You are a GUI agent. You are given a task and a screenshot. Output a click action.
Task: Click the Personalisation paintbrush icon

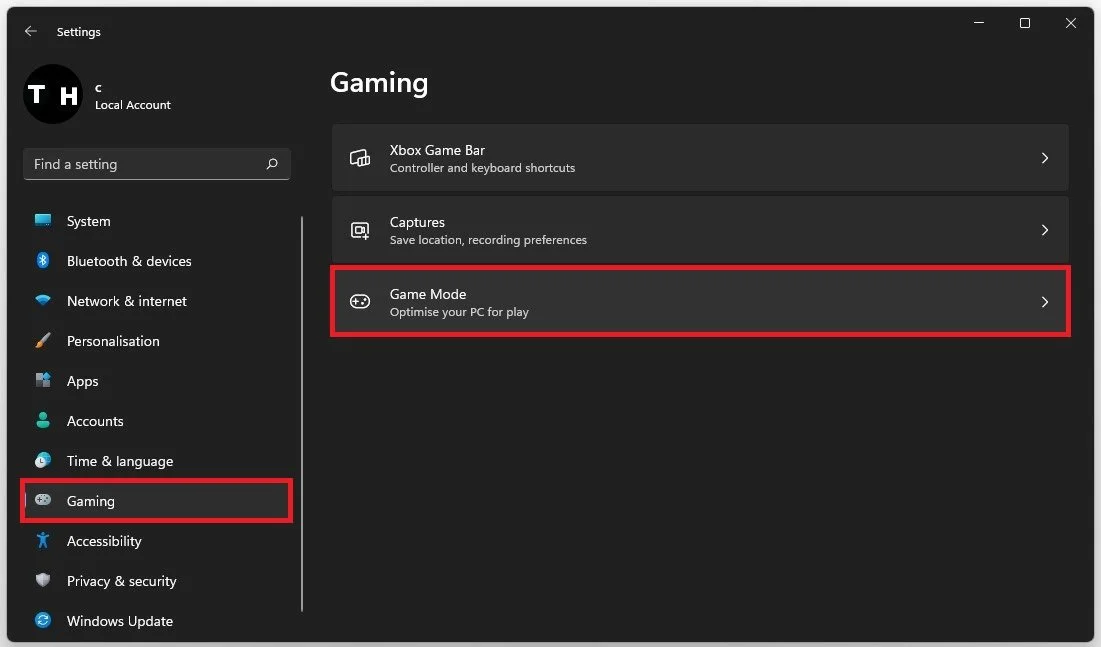pos(43,341)
